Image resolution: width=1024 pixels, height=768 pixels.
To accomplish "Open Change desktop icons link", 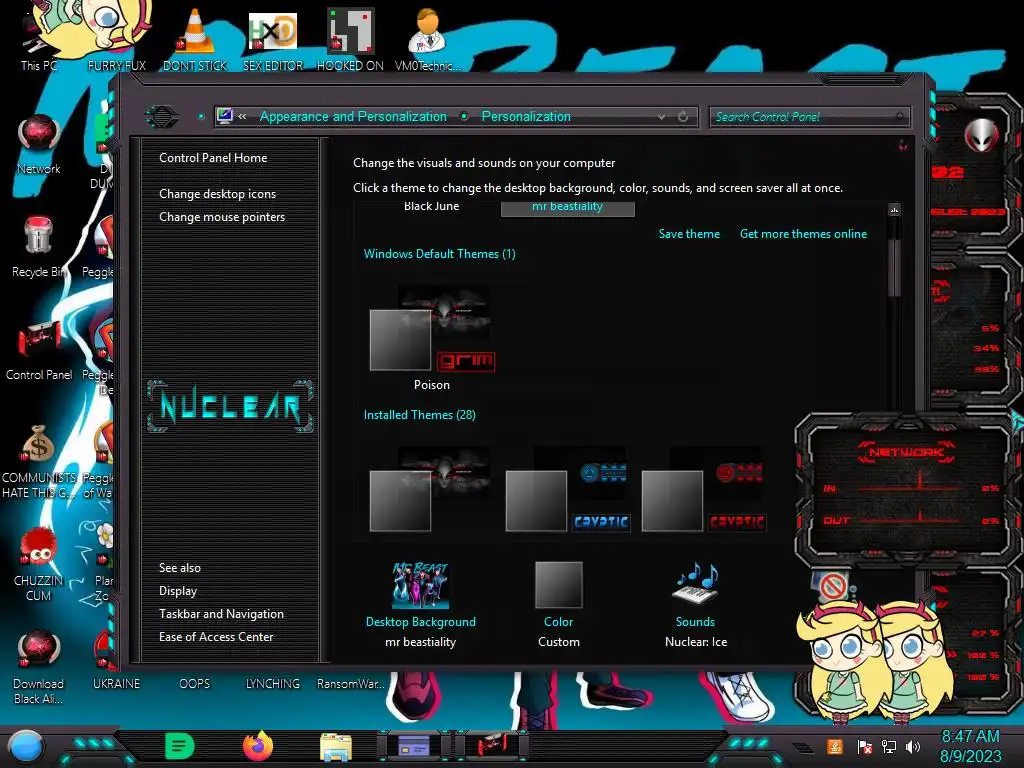I will click(217, 194).
